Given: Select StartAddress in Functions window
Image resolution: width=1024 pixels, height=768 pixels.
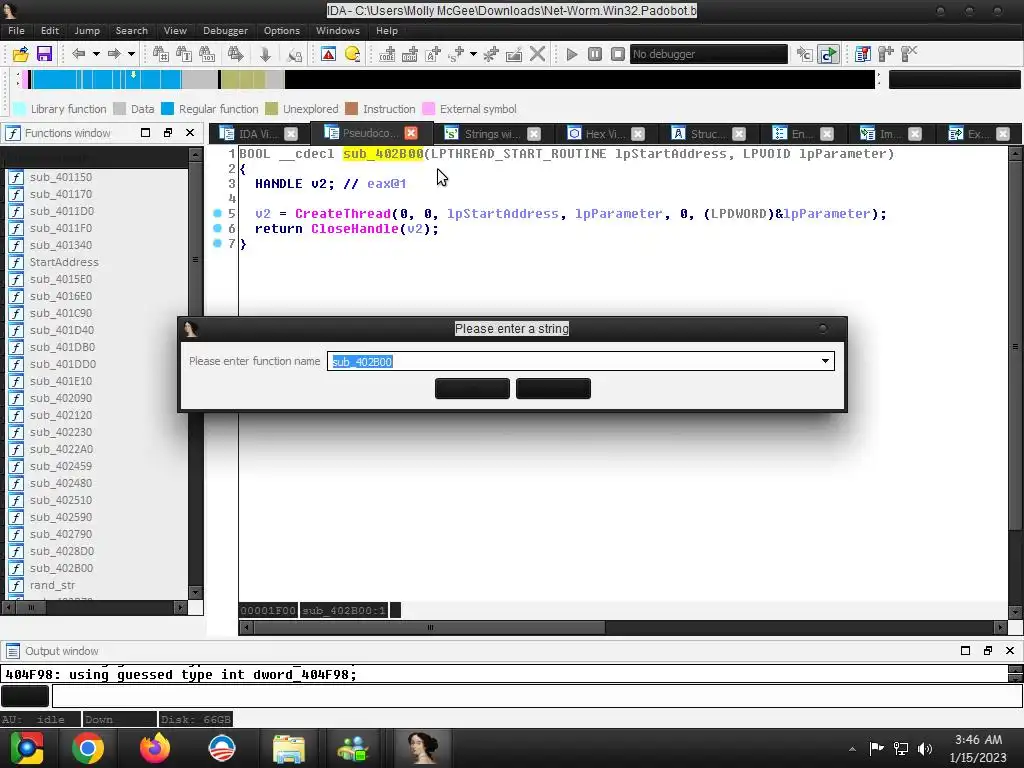Looking at the screenshot, I should (63, 262).
